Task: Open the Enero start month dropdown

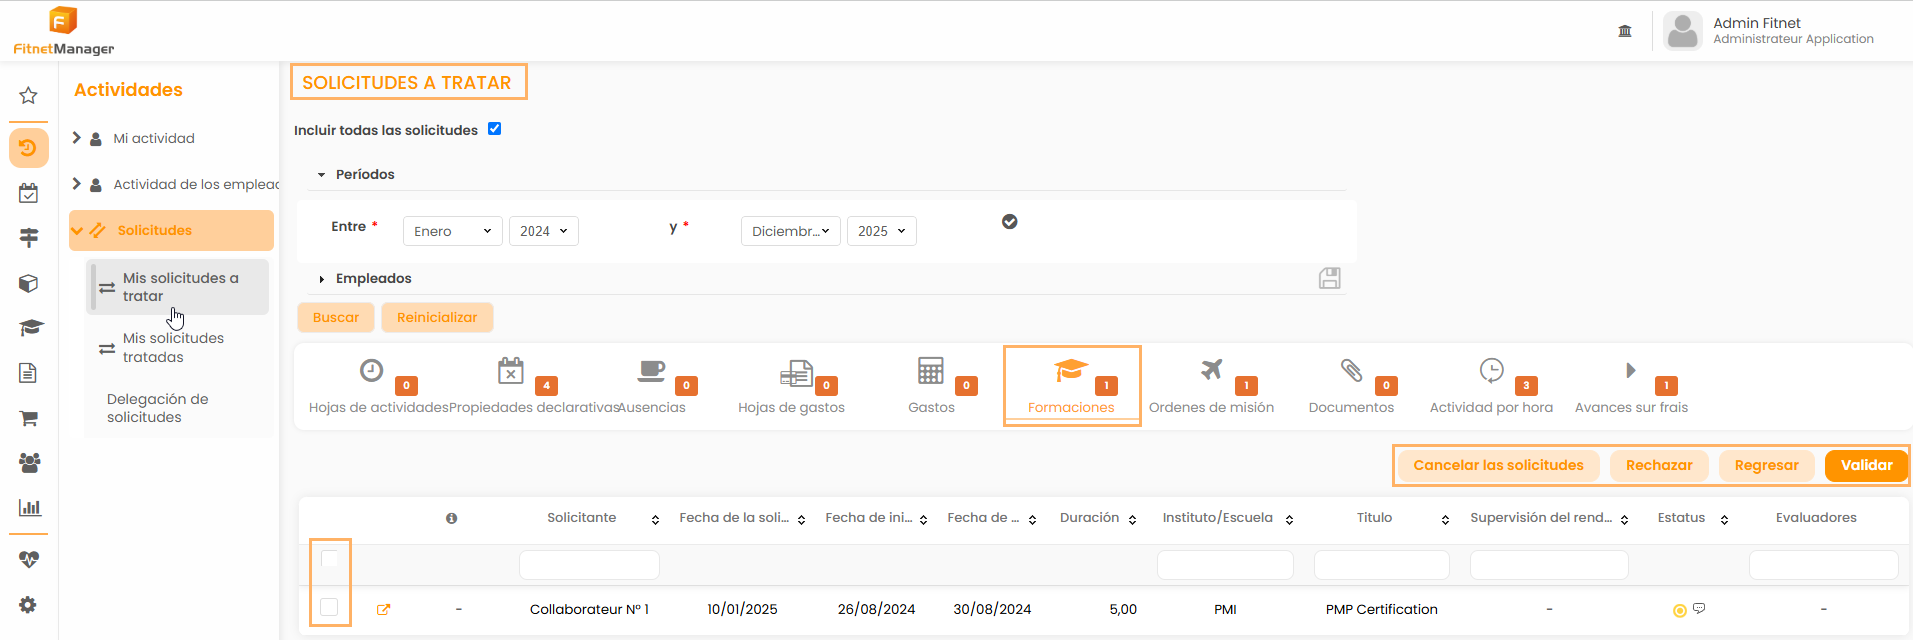Action: pyautogui.click(x=452, y=231)
